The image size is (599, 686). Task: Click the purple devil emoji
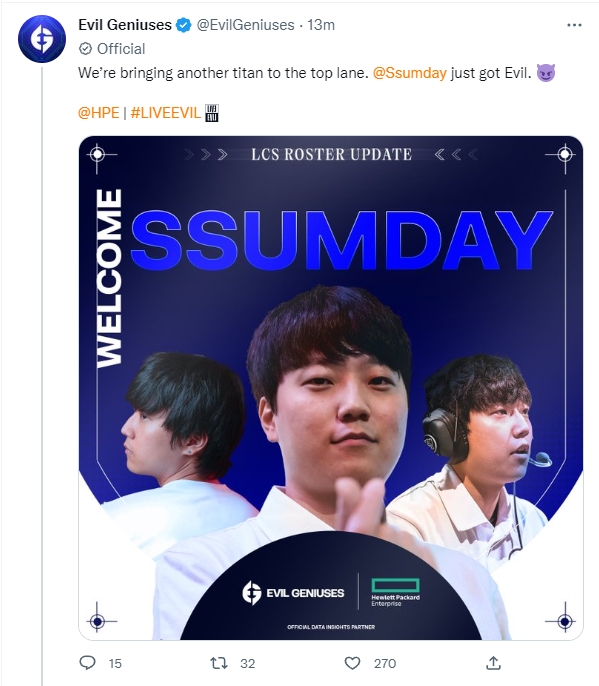546,73
